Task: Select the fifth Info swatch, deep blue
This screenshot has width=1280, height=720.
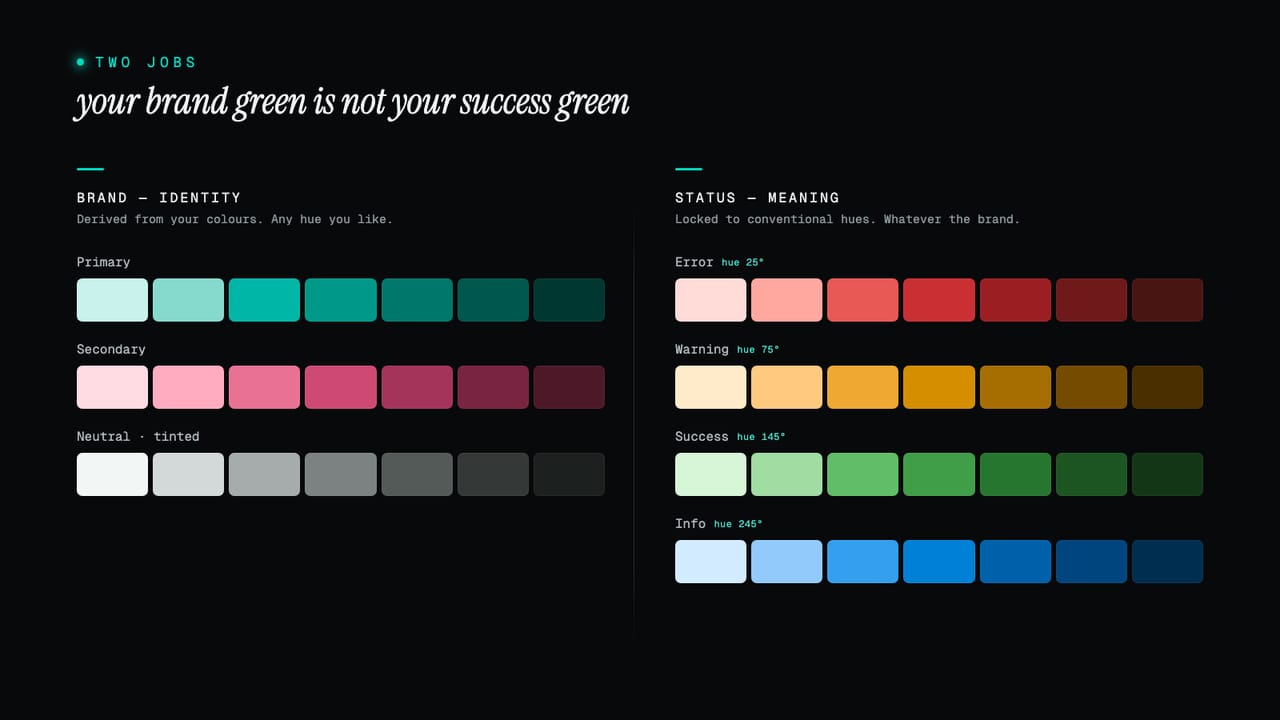Action: [x=1015, y=561]
